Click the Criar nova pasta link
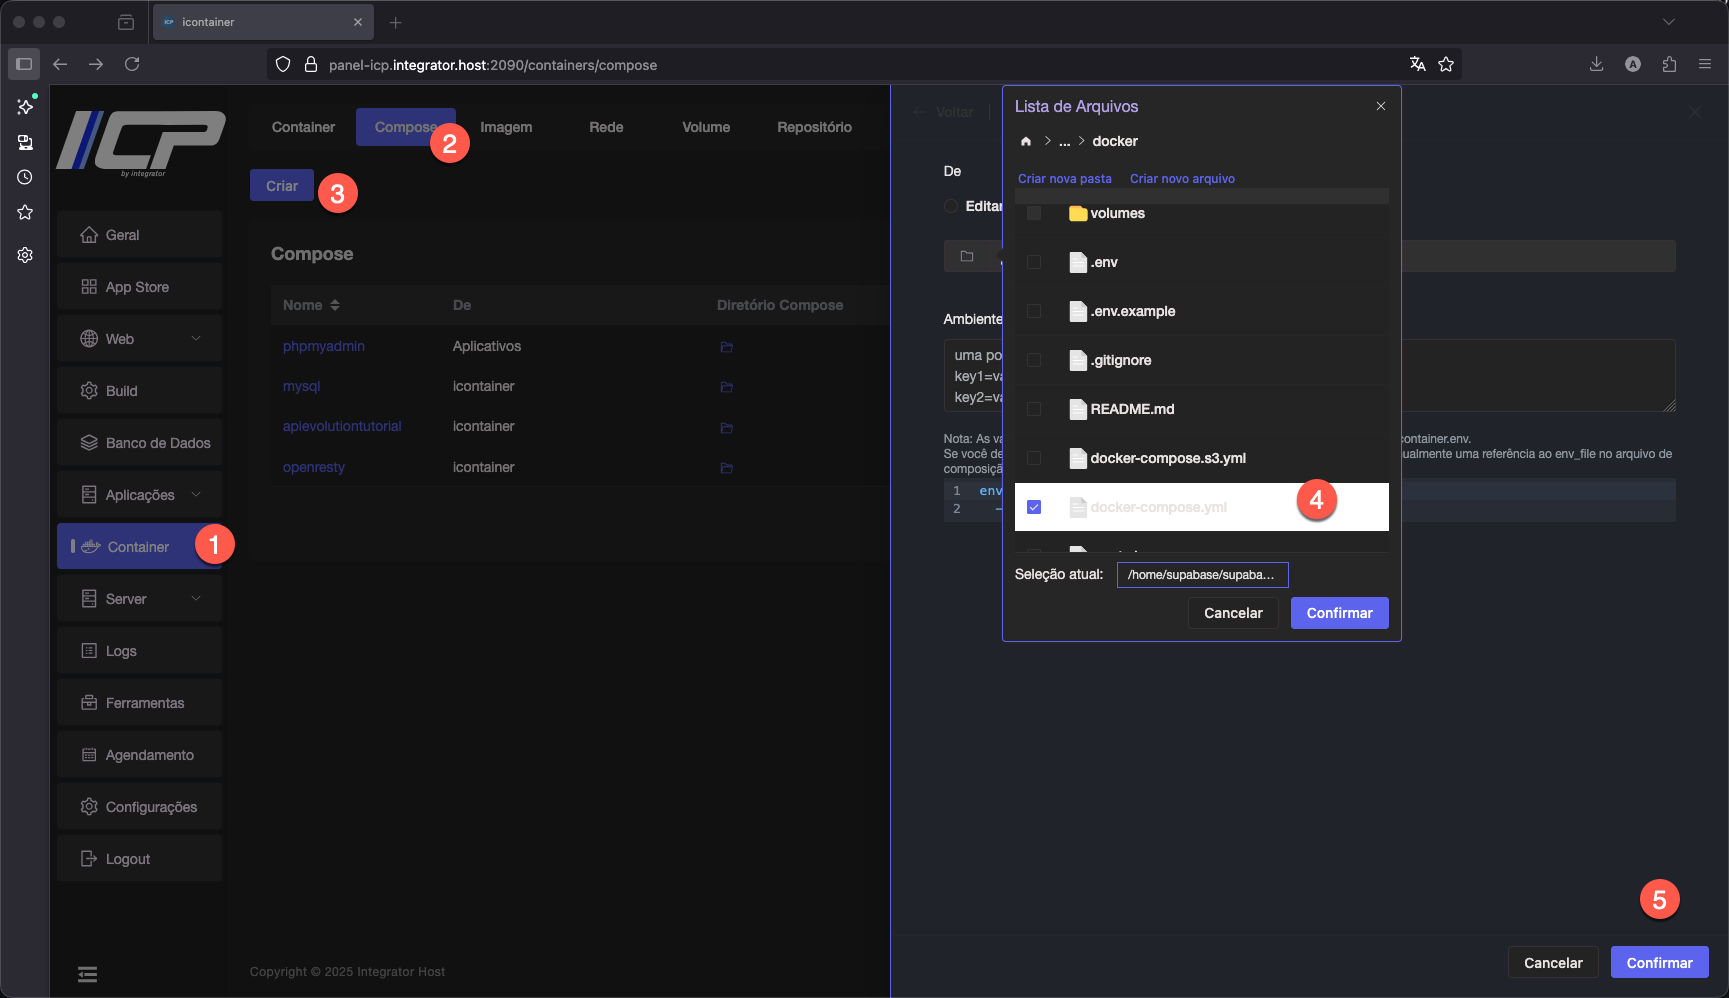The height and width of the screenshot is (998, 1729). (1064, 179)
